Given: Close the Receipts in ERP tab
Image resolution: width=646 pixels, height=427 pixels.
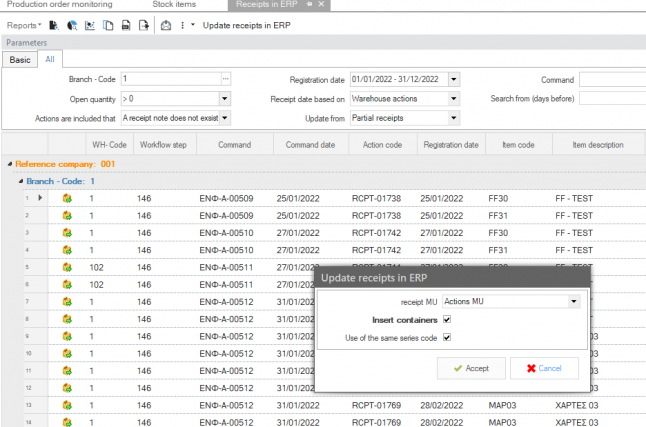Looking at the screenshot, I should tap(321, 4).
